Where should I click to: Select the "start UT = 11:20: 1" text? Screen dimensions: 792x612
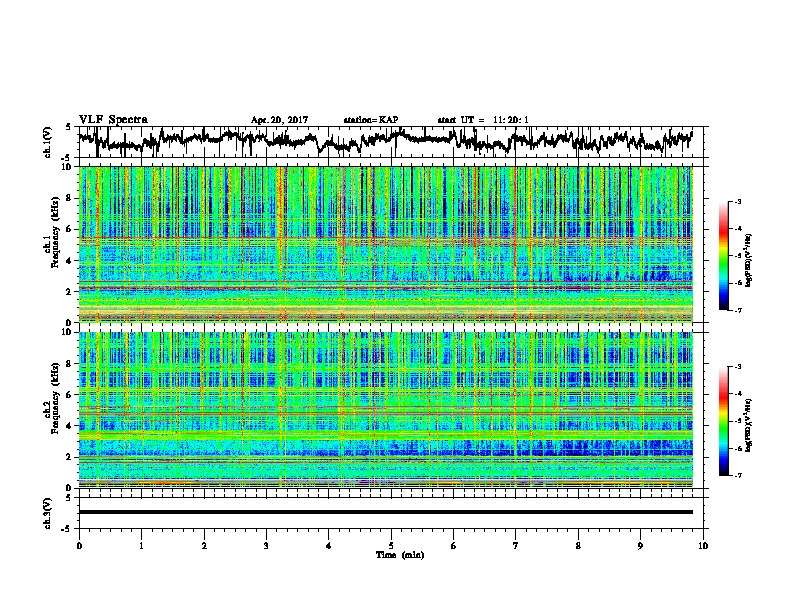click(x=483, y=120)
